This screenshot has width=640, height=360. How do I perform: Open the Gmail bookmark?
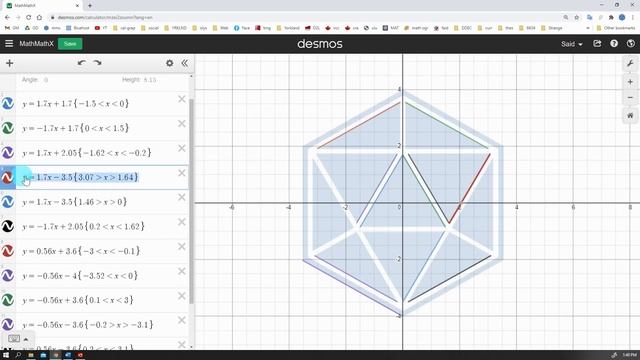pos(12,28)
